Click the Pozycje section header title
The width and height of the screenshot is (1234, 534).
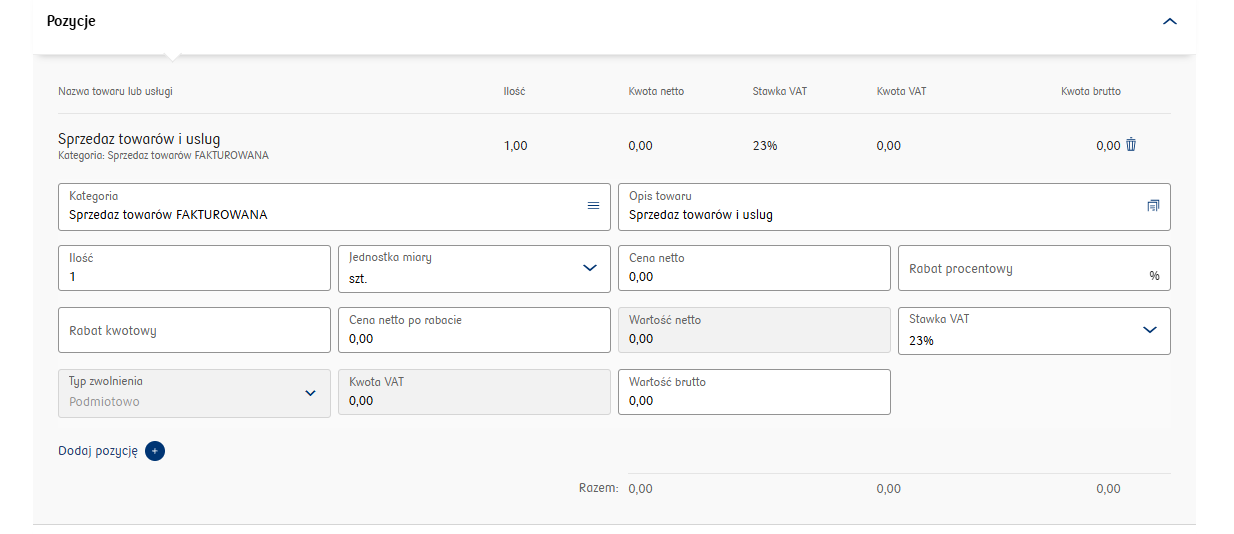[x=71, y=21]
